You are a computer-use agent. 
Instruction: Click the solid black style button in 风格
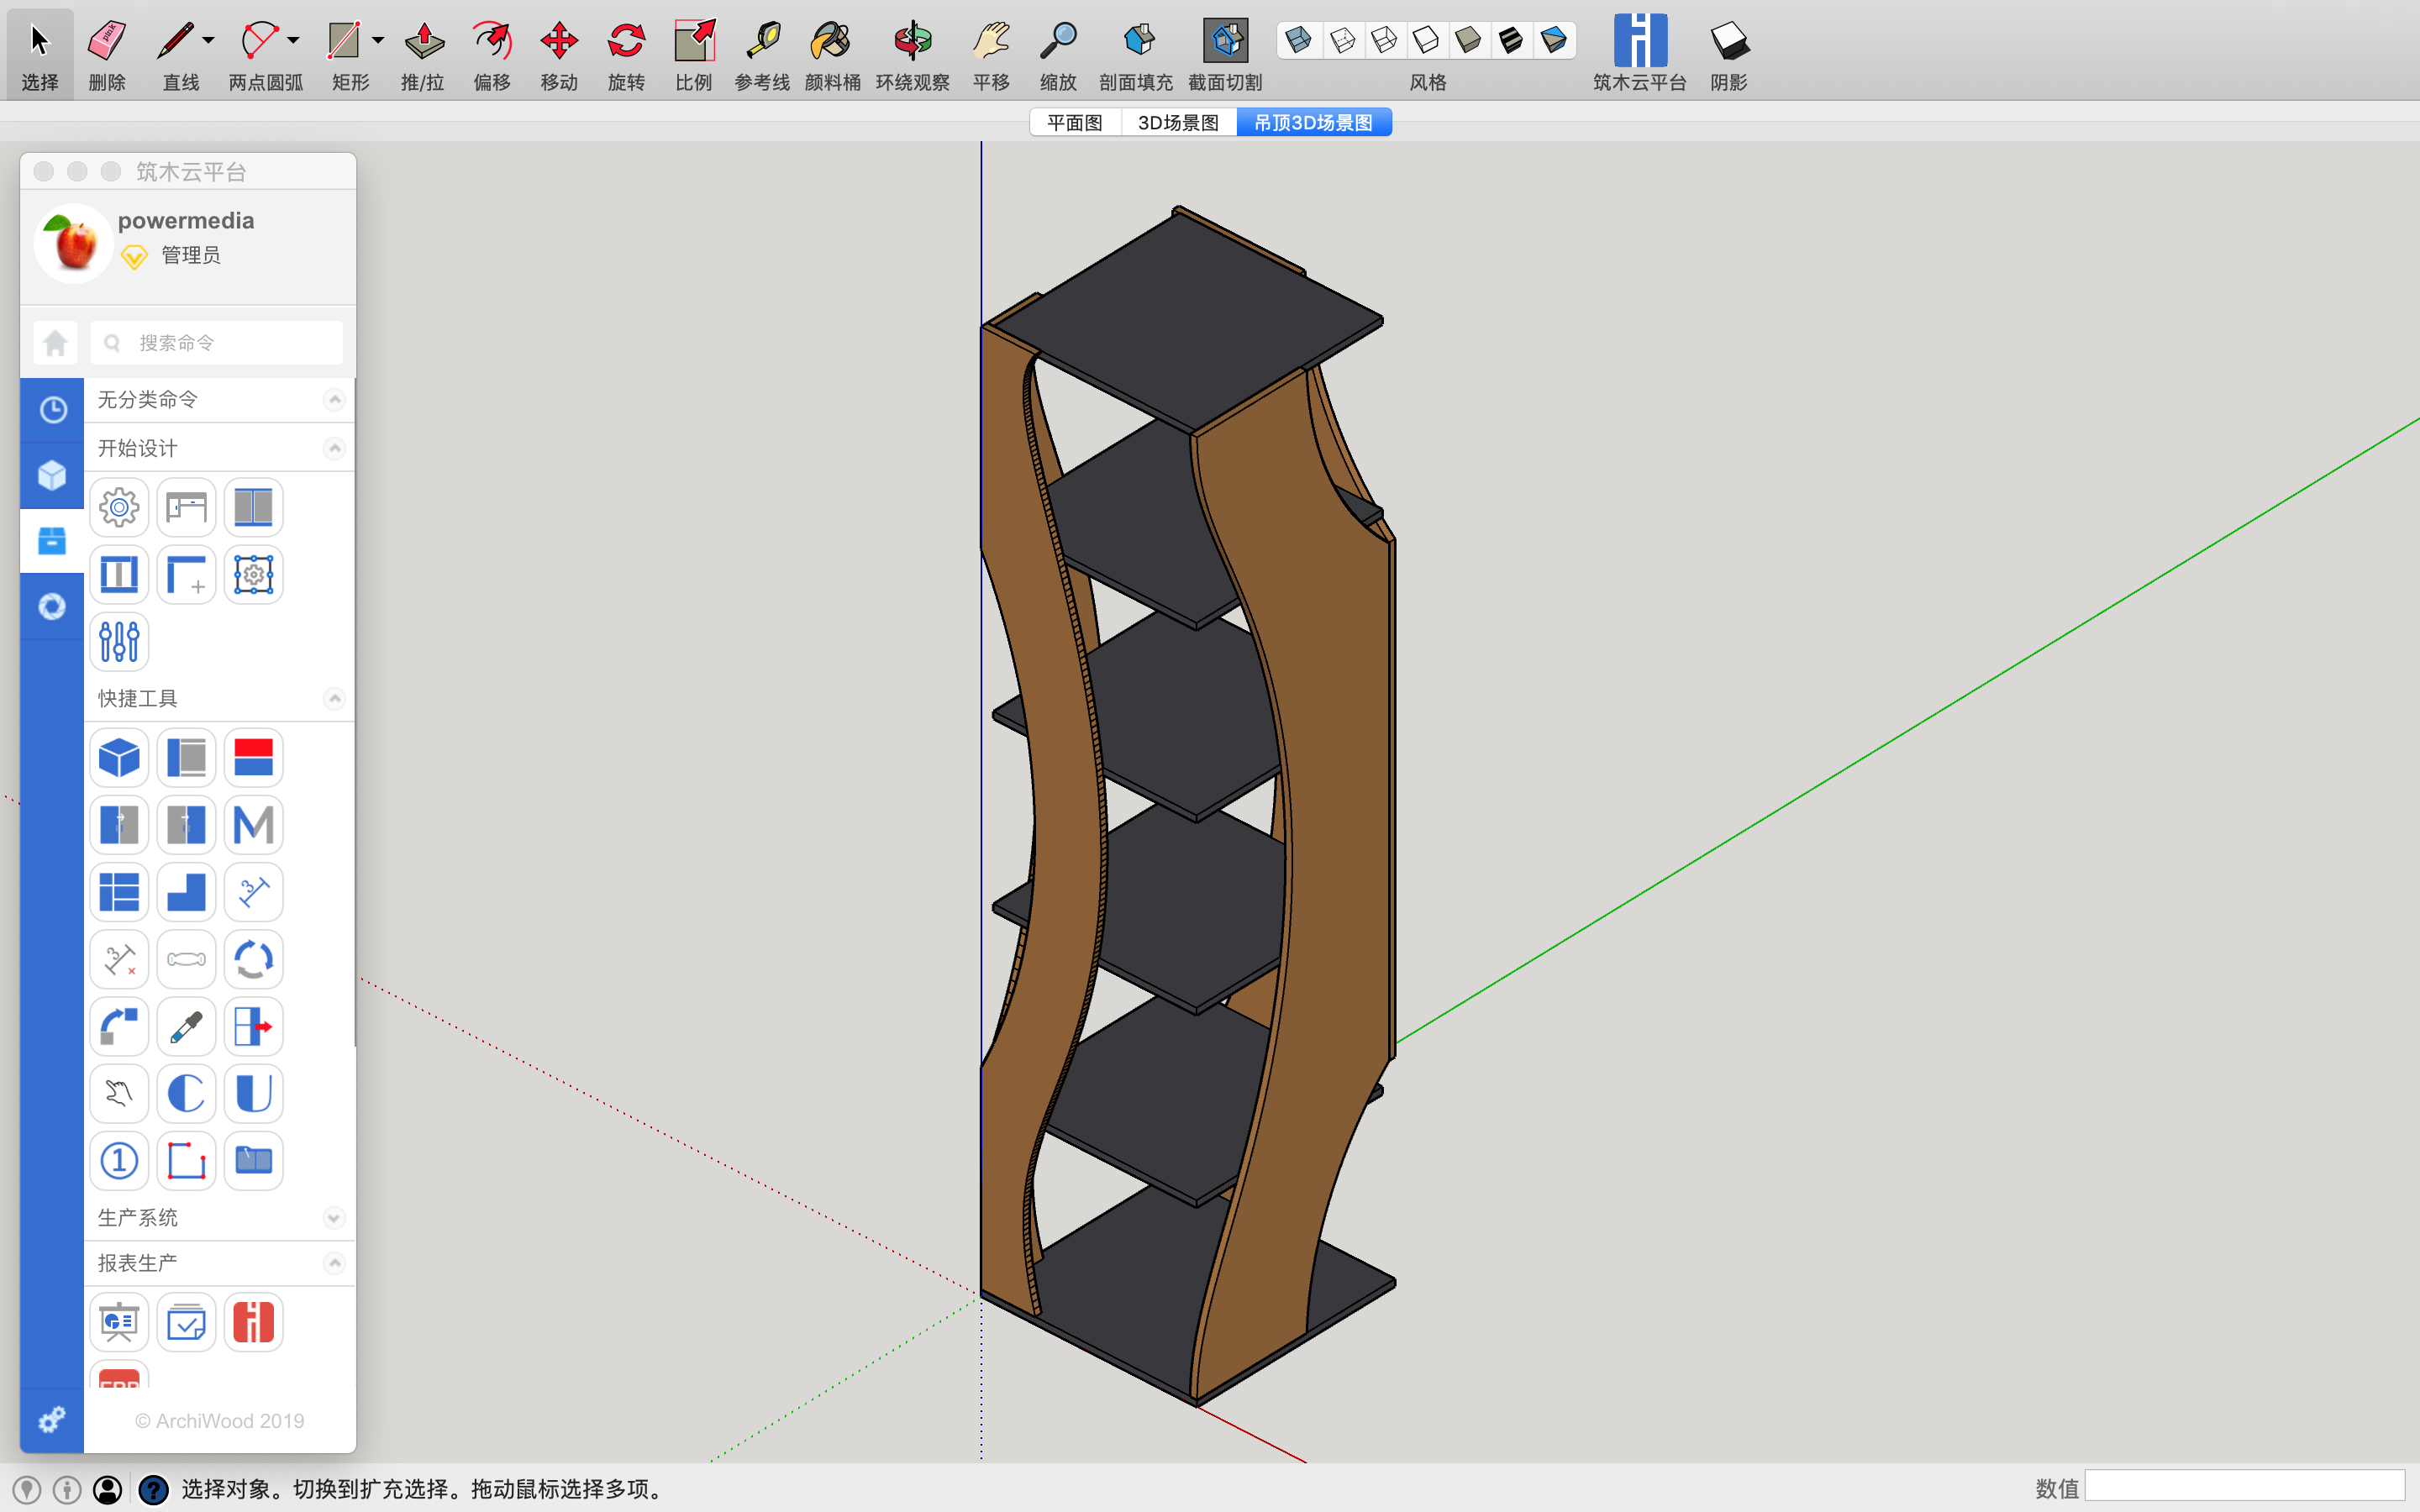pyautogui.click(x=1510, y=40)
